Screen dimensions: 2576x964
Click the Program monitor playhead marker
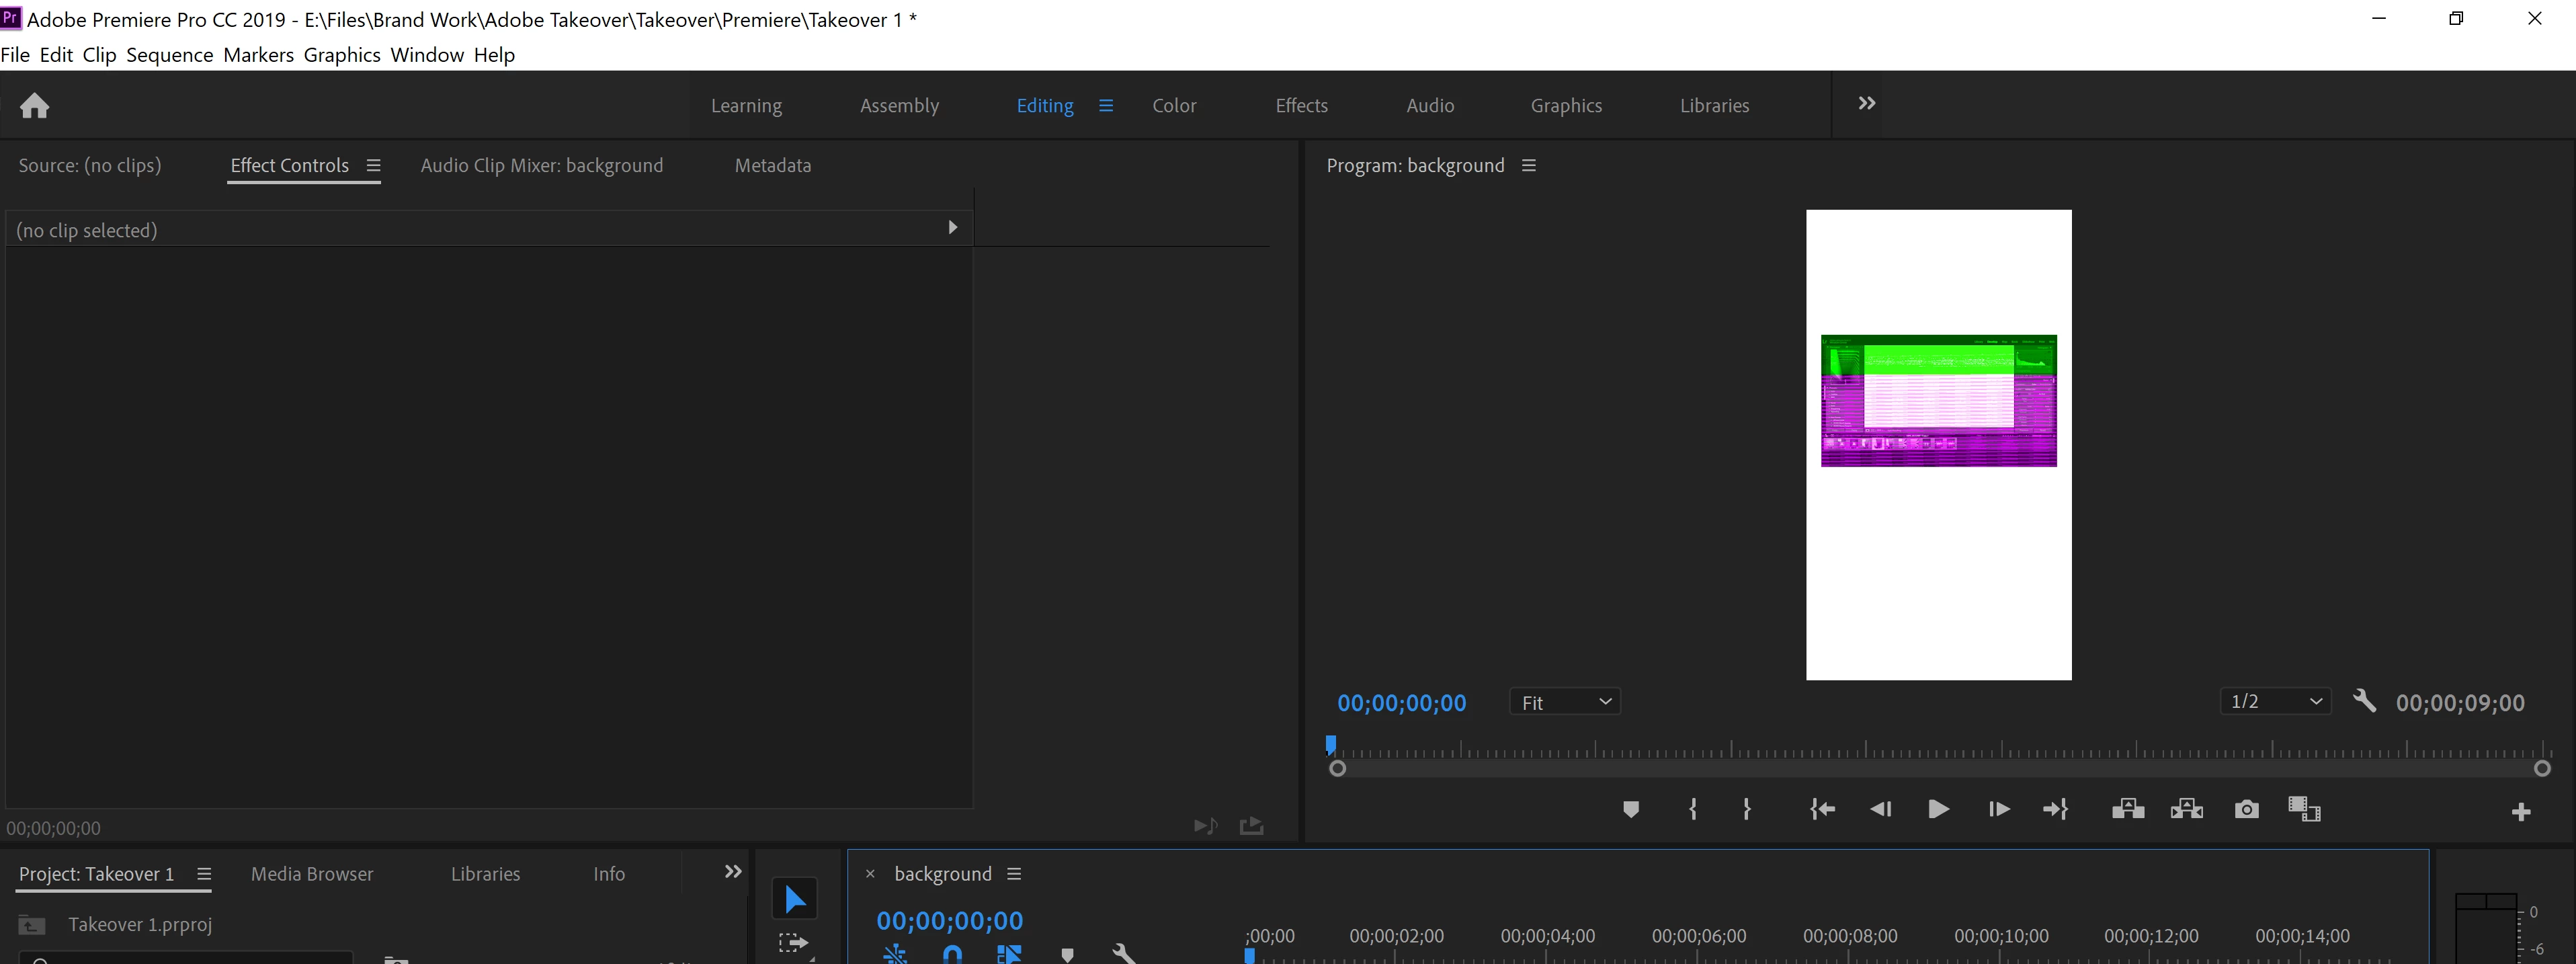[x=1331, y=744]
